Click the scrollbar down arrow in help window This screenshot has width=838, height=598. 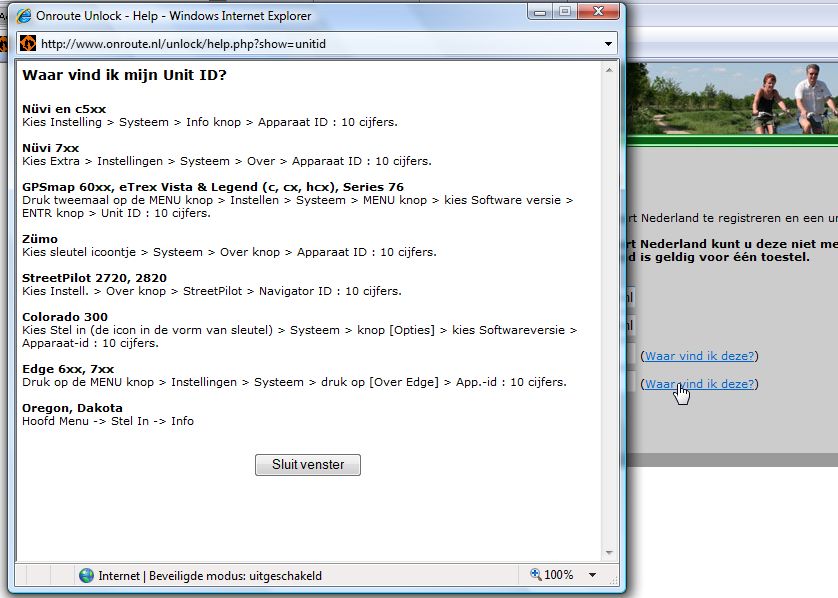point(609,553)
